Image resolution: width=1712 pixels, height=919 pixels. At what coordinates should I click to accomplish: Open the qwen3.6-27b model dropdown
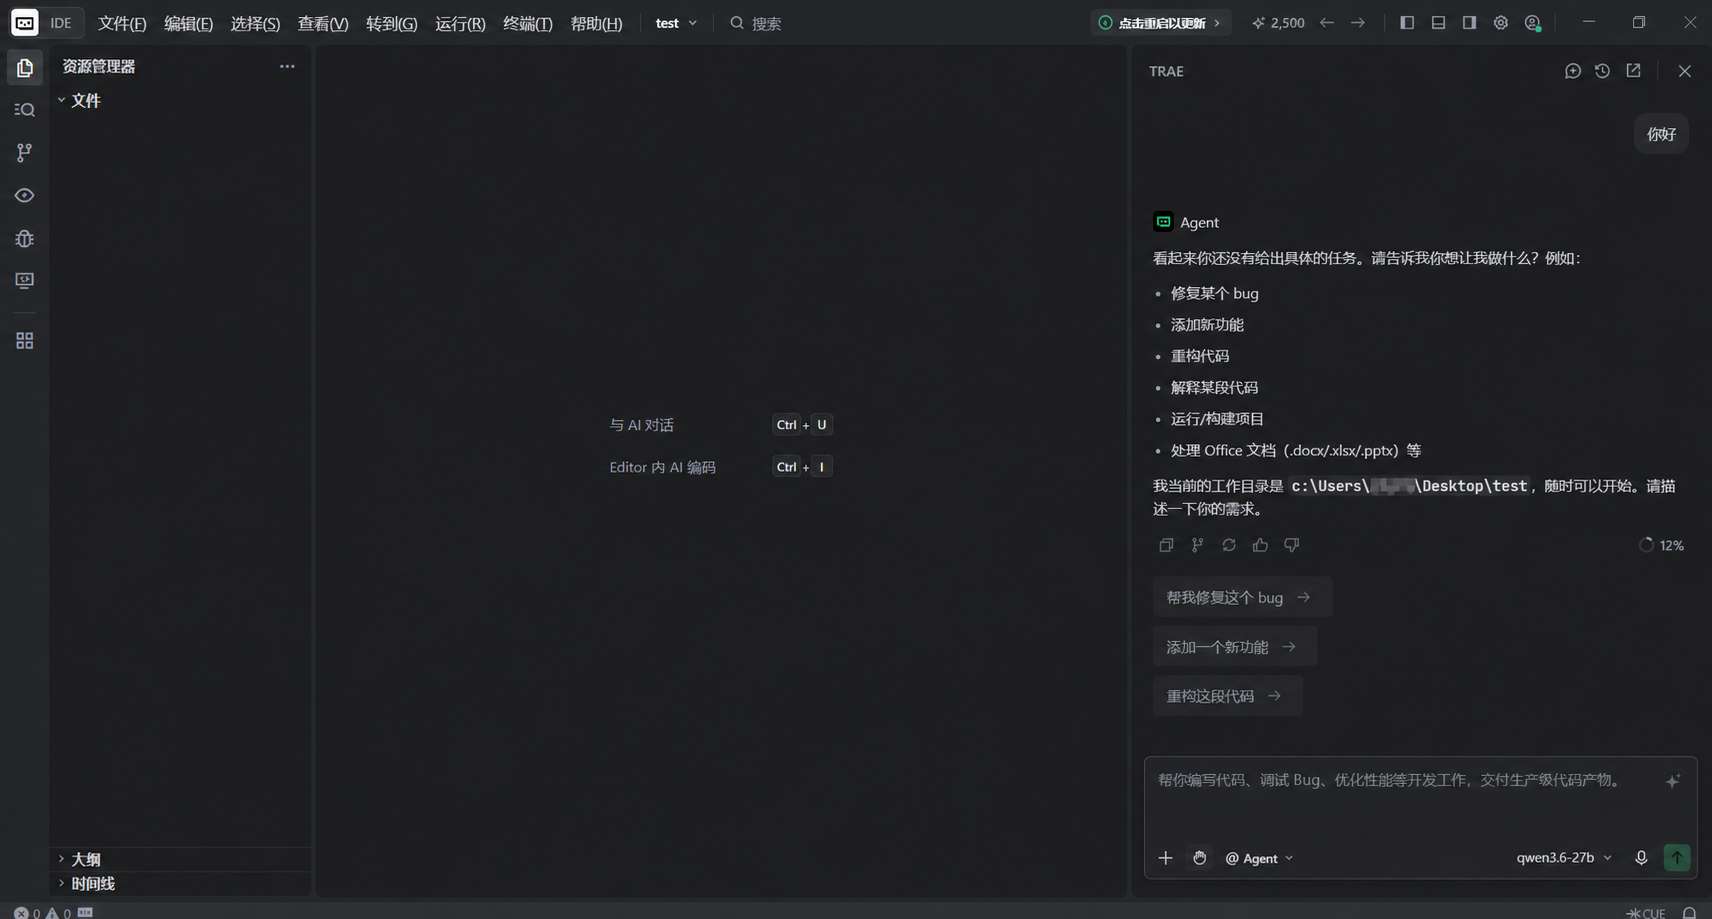1564,858
